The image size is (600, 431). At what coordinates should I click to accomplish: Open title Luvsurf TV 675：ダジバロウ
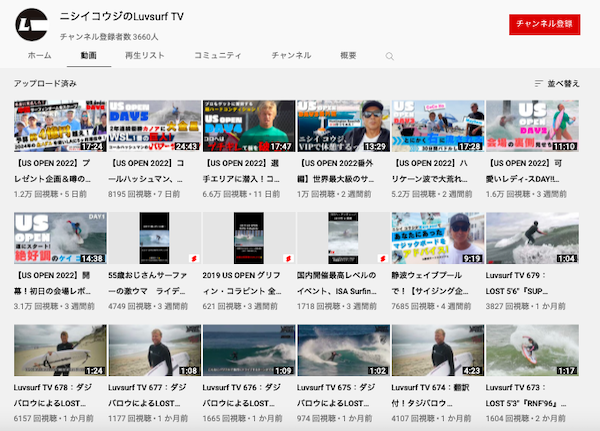(336, 395)
